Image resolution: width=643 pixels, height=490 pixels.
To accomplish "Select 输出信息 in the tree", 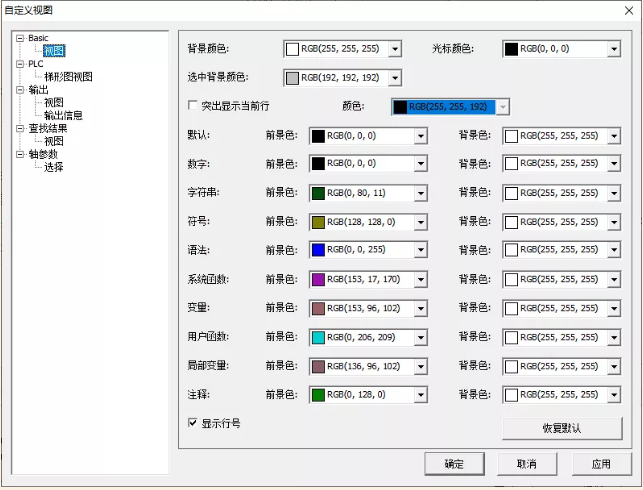I will 63,115.
